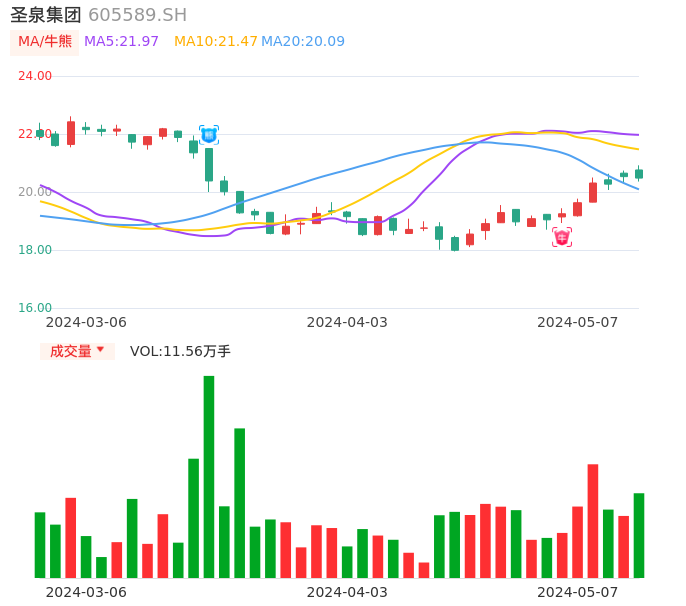
Task: Click the last green candlestick on the right
Action: pos(639,174)
